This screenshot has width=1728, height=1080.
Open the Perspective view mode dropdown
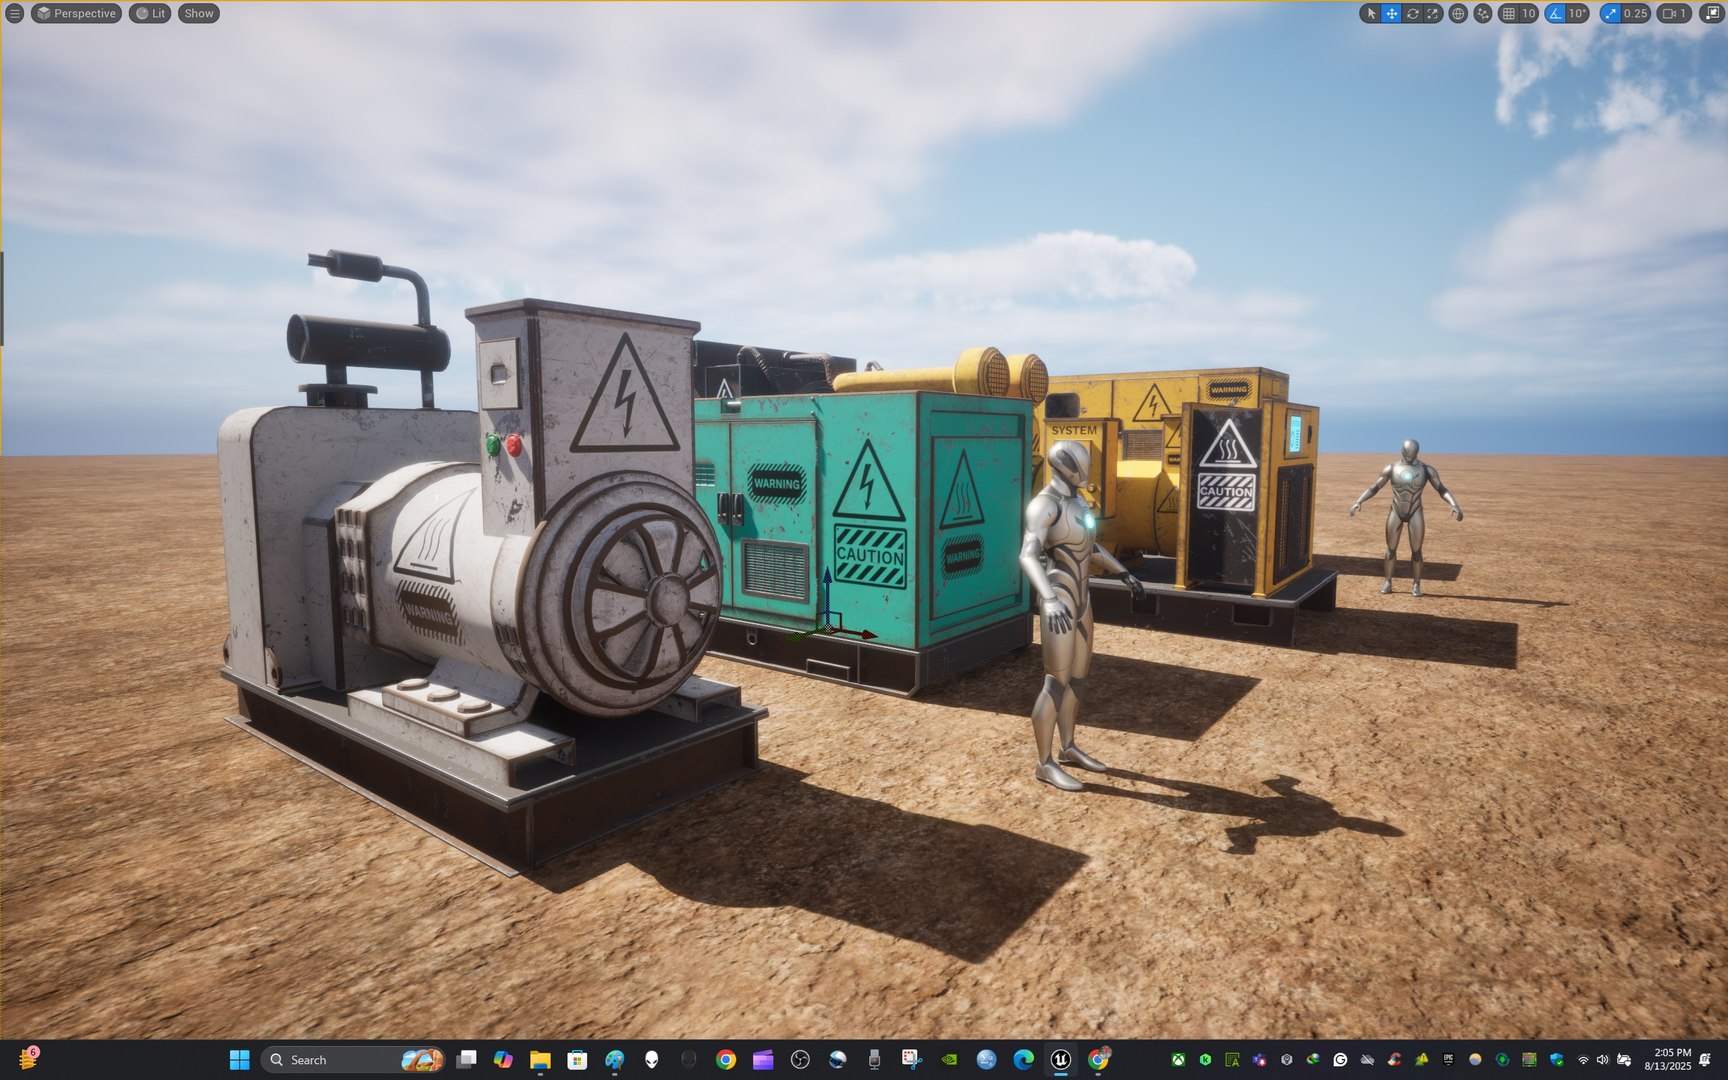[77, 13]
